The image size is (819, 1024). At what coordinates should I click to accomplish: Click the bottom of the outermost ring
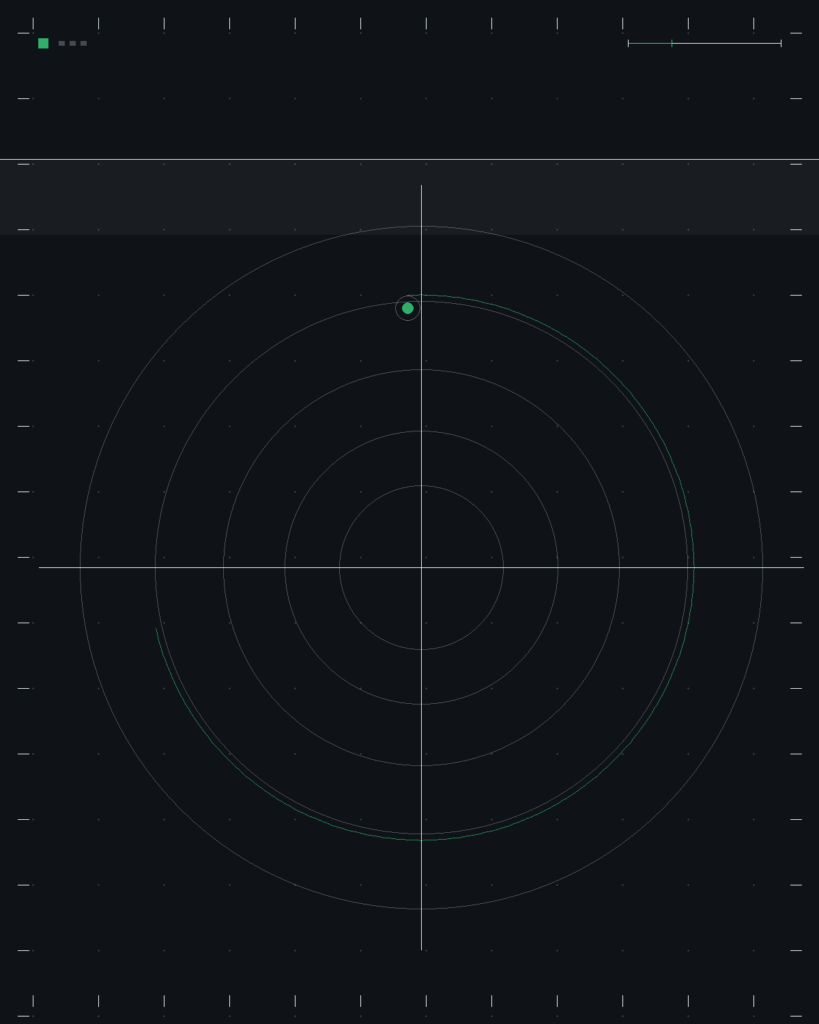(421, 908)
